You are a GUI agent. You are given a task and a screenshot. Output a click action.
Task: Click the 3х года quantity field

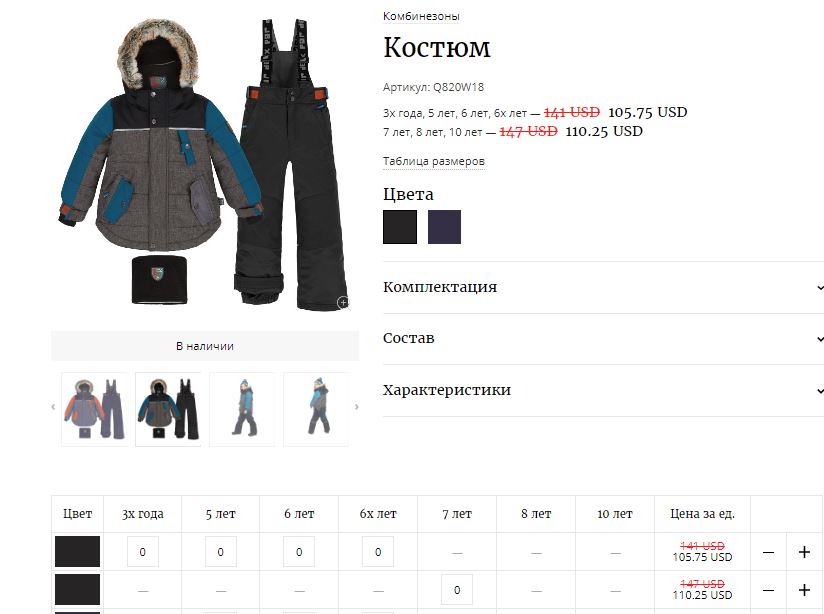coord(142,552)
